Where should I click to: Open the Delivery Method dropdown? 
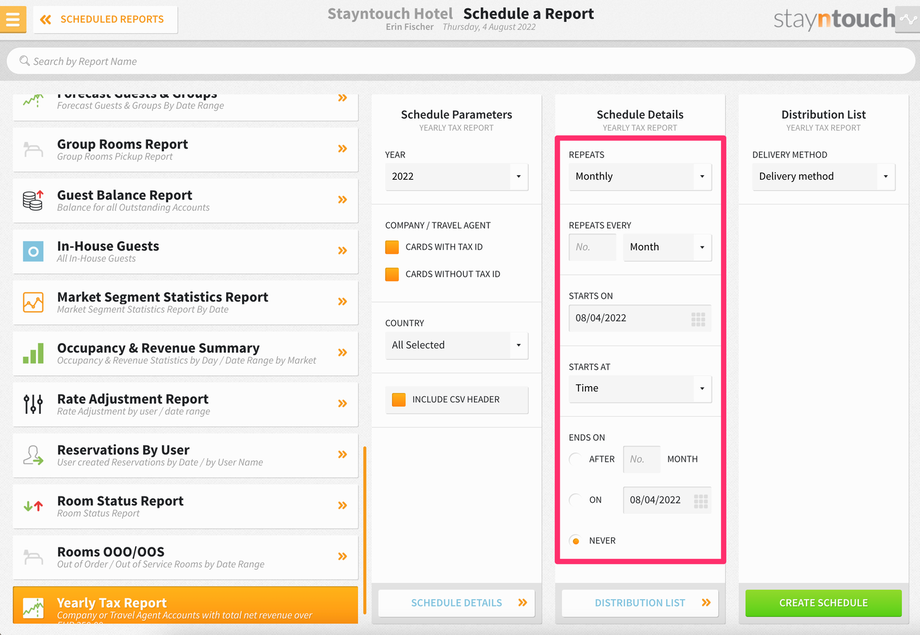pos(823,177)
